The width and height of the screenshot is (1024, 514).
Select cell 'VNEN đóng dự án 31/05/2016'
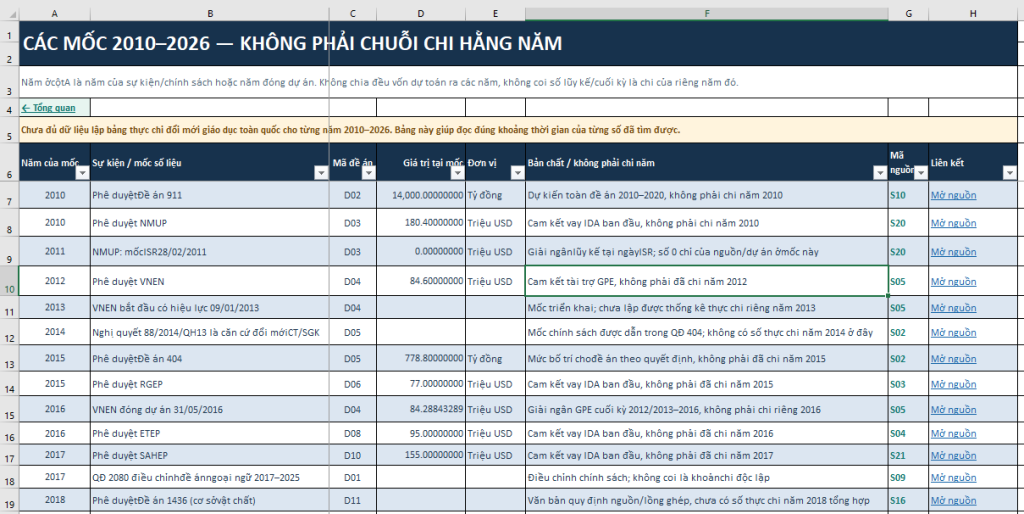(210, 410)
